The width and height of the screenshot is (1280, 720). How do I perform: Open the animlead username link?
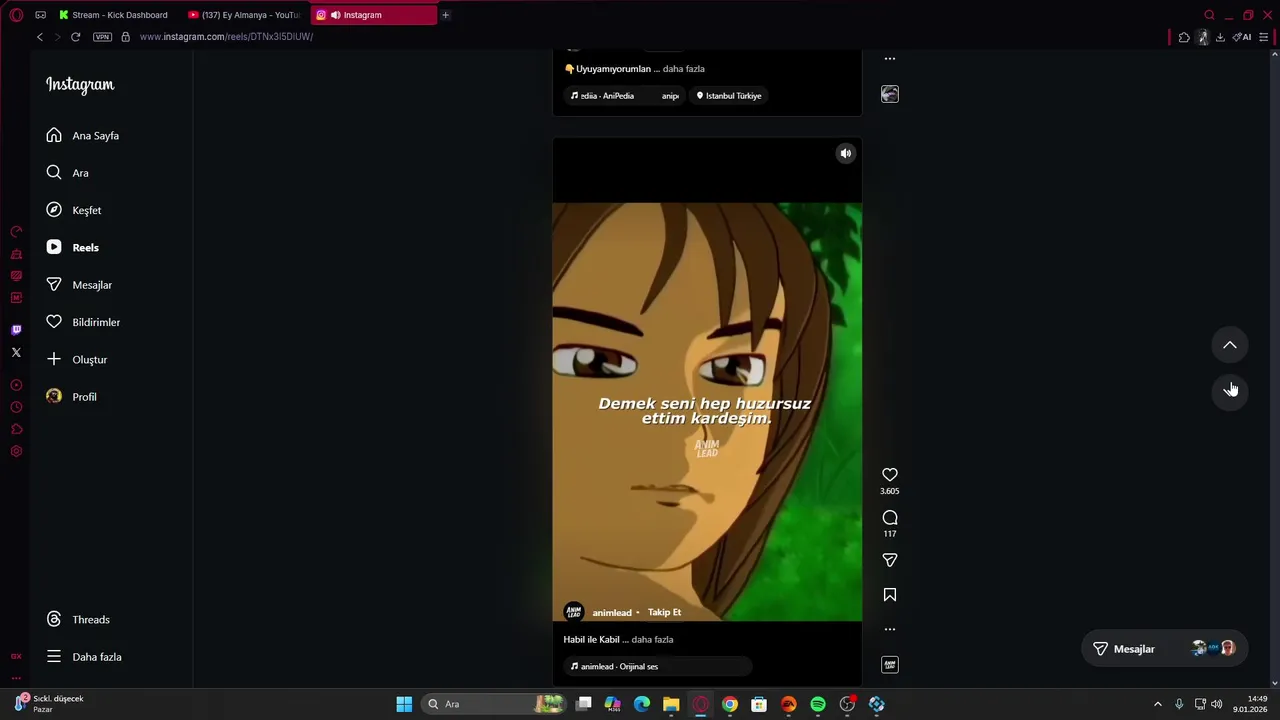[x=612, y=613]
